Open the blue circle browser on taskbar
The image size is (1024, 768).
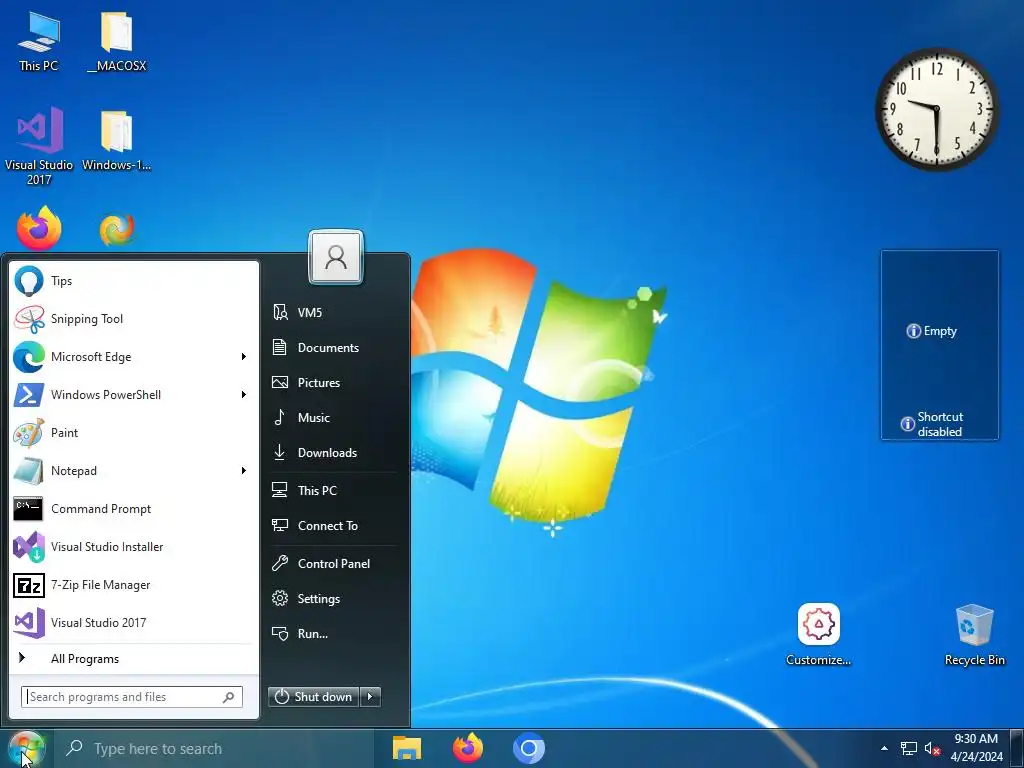pos(529,748)
